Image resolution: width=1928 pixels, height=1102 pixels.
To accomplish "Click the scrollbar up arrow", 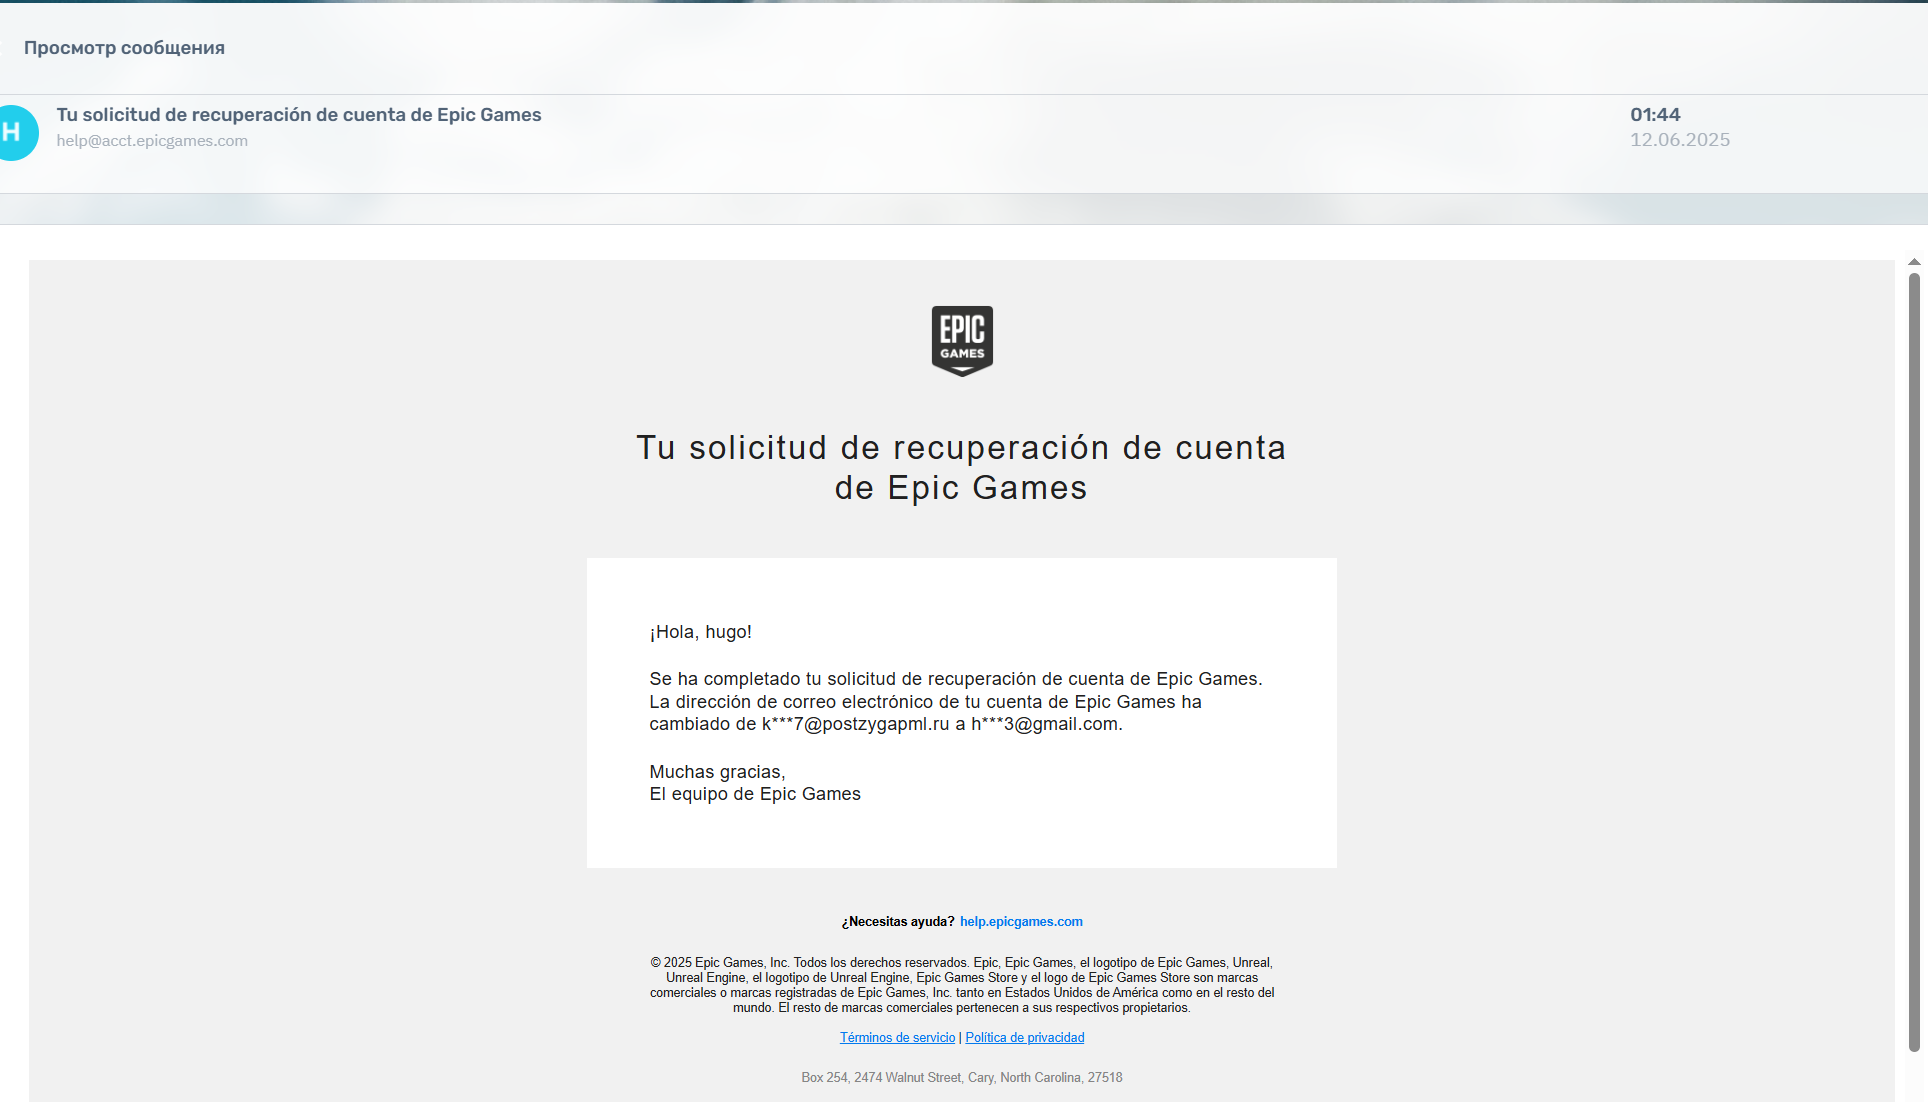I will (1914, 262).
